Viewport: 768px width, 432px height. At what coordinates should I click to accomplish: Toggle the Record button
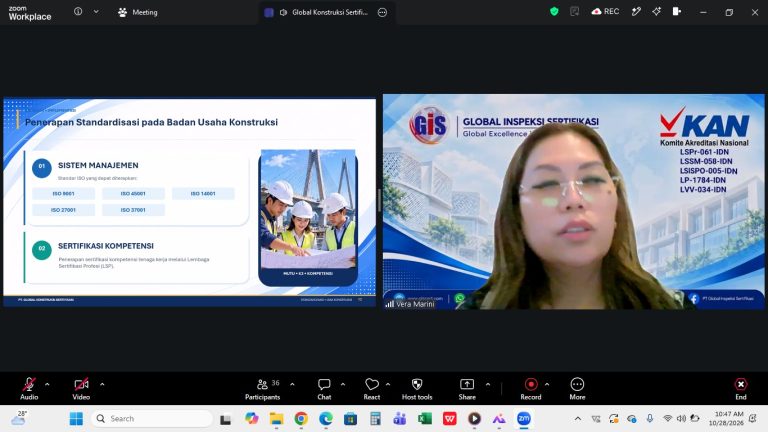coord(531,389)
